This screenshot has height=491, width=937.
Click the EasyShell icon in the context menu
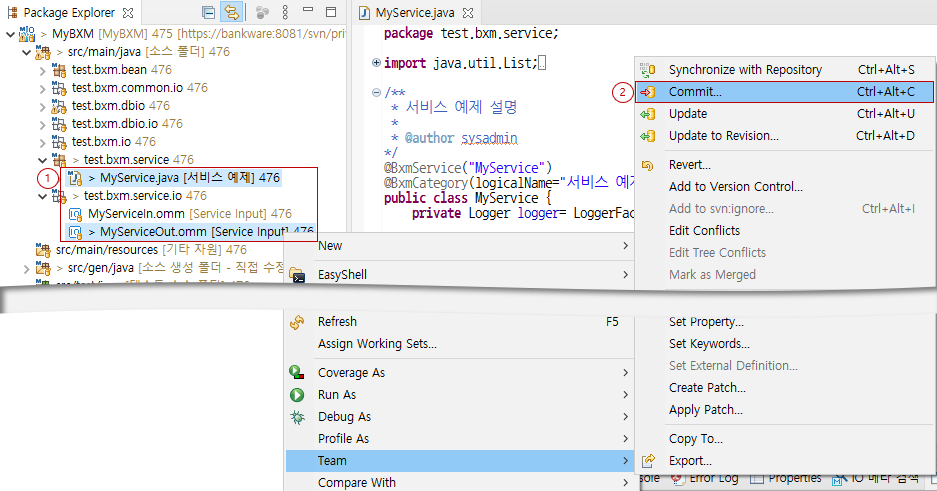point(297,274)
